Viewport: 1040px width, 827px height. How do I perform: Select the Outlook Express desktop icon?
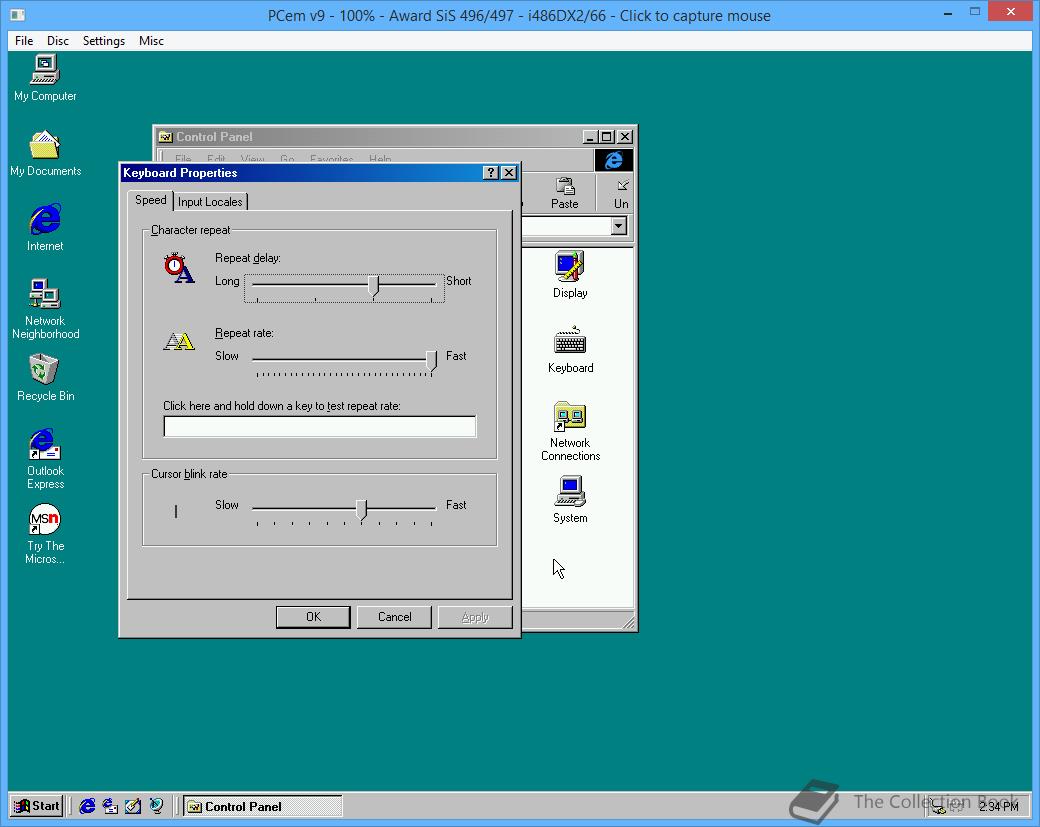44,459
